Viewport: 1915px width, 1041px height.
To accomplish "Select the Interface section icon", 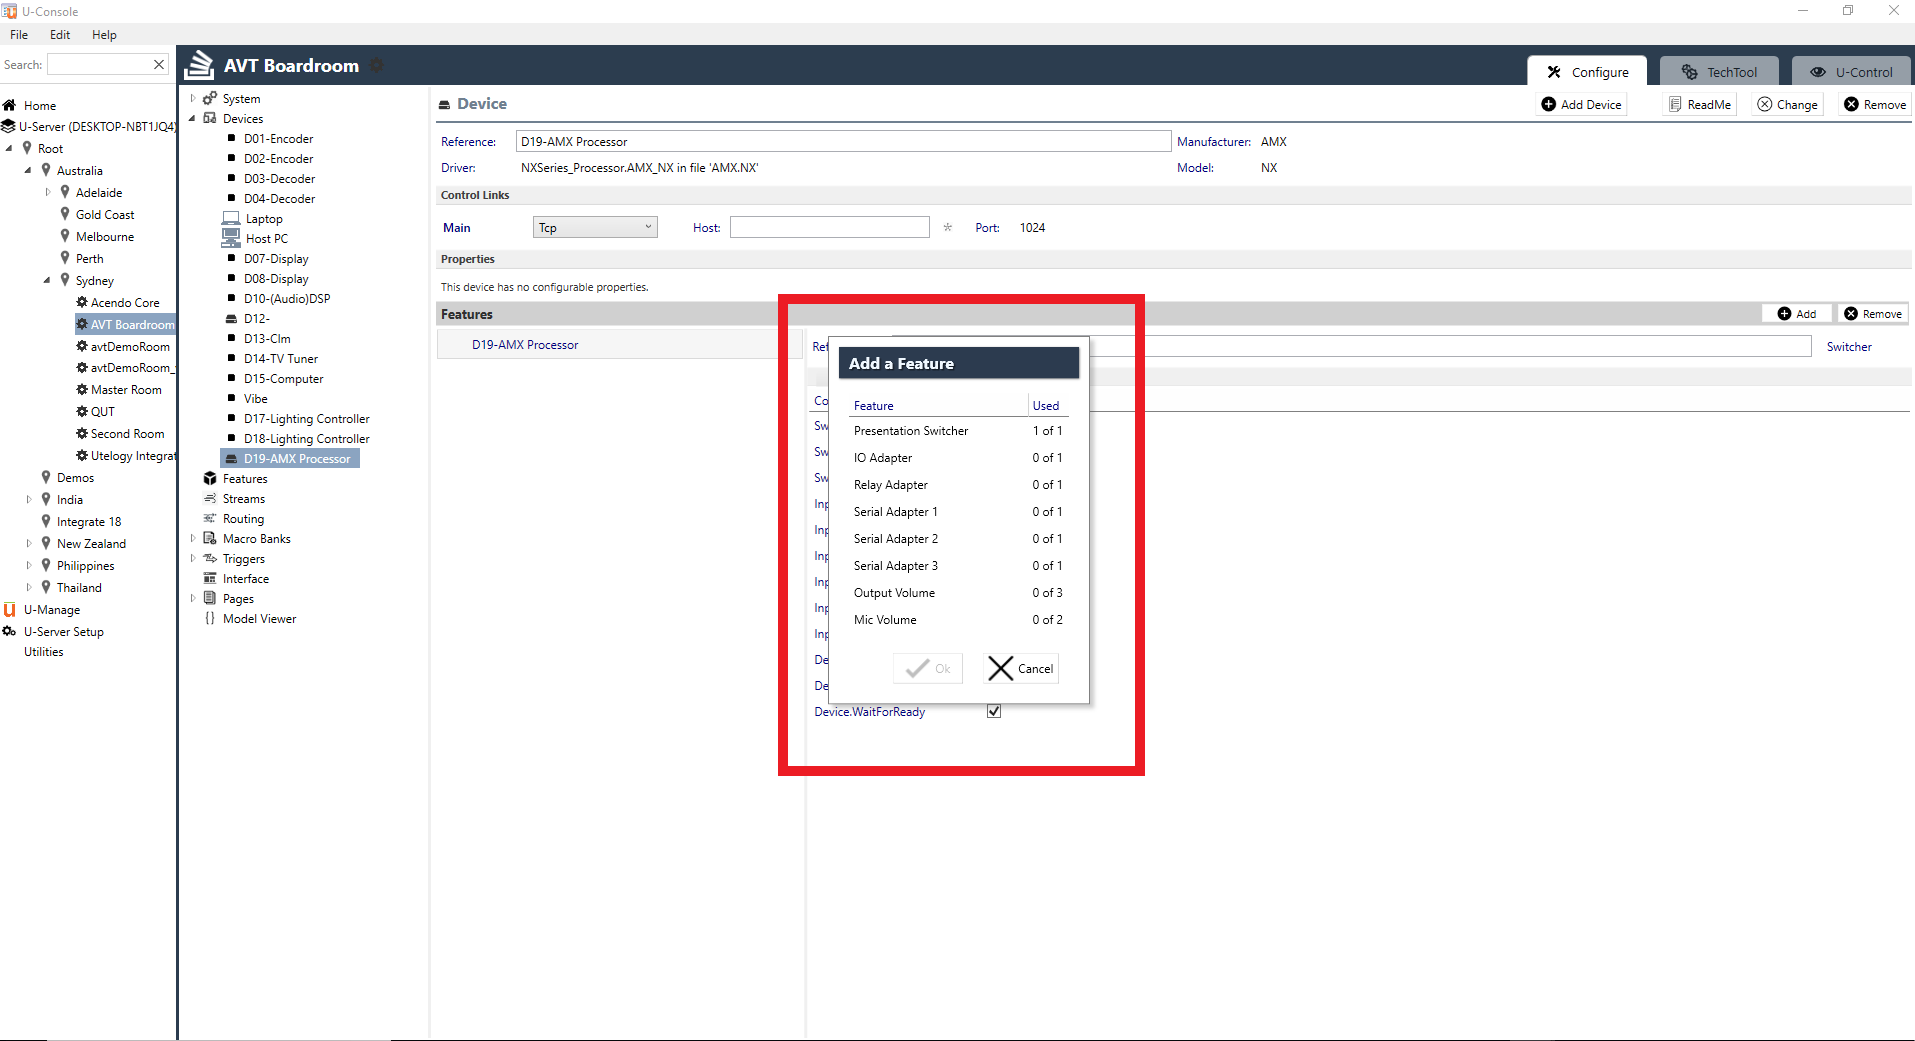I will (210, 578).
